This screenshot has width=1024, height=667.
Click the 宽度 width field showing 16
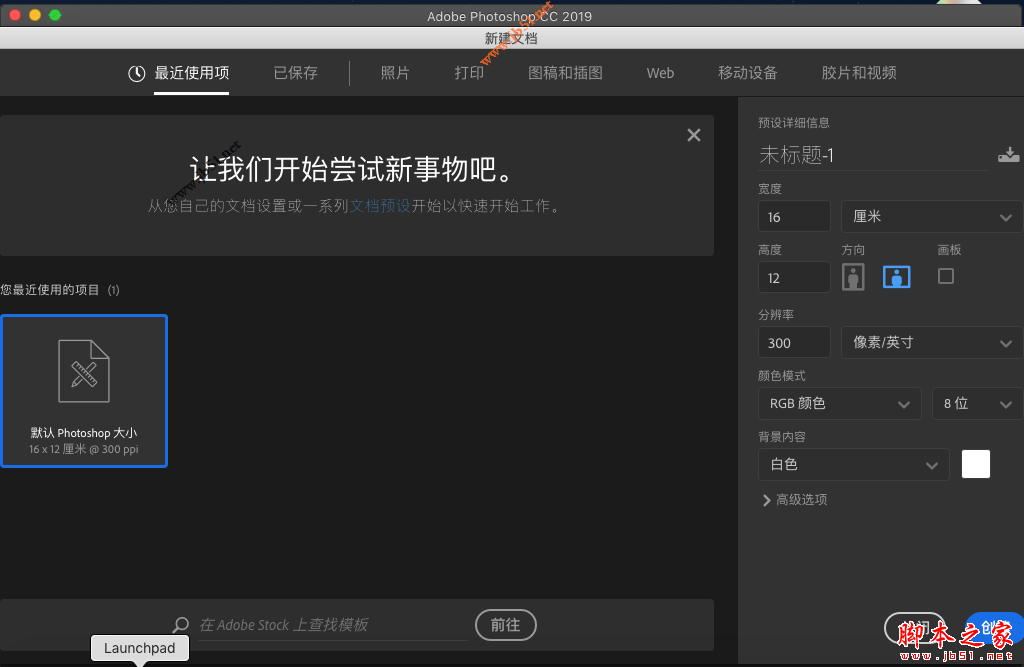click(794, 217)
